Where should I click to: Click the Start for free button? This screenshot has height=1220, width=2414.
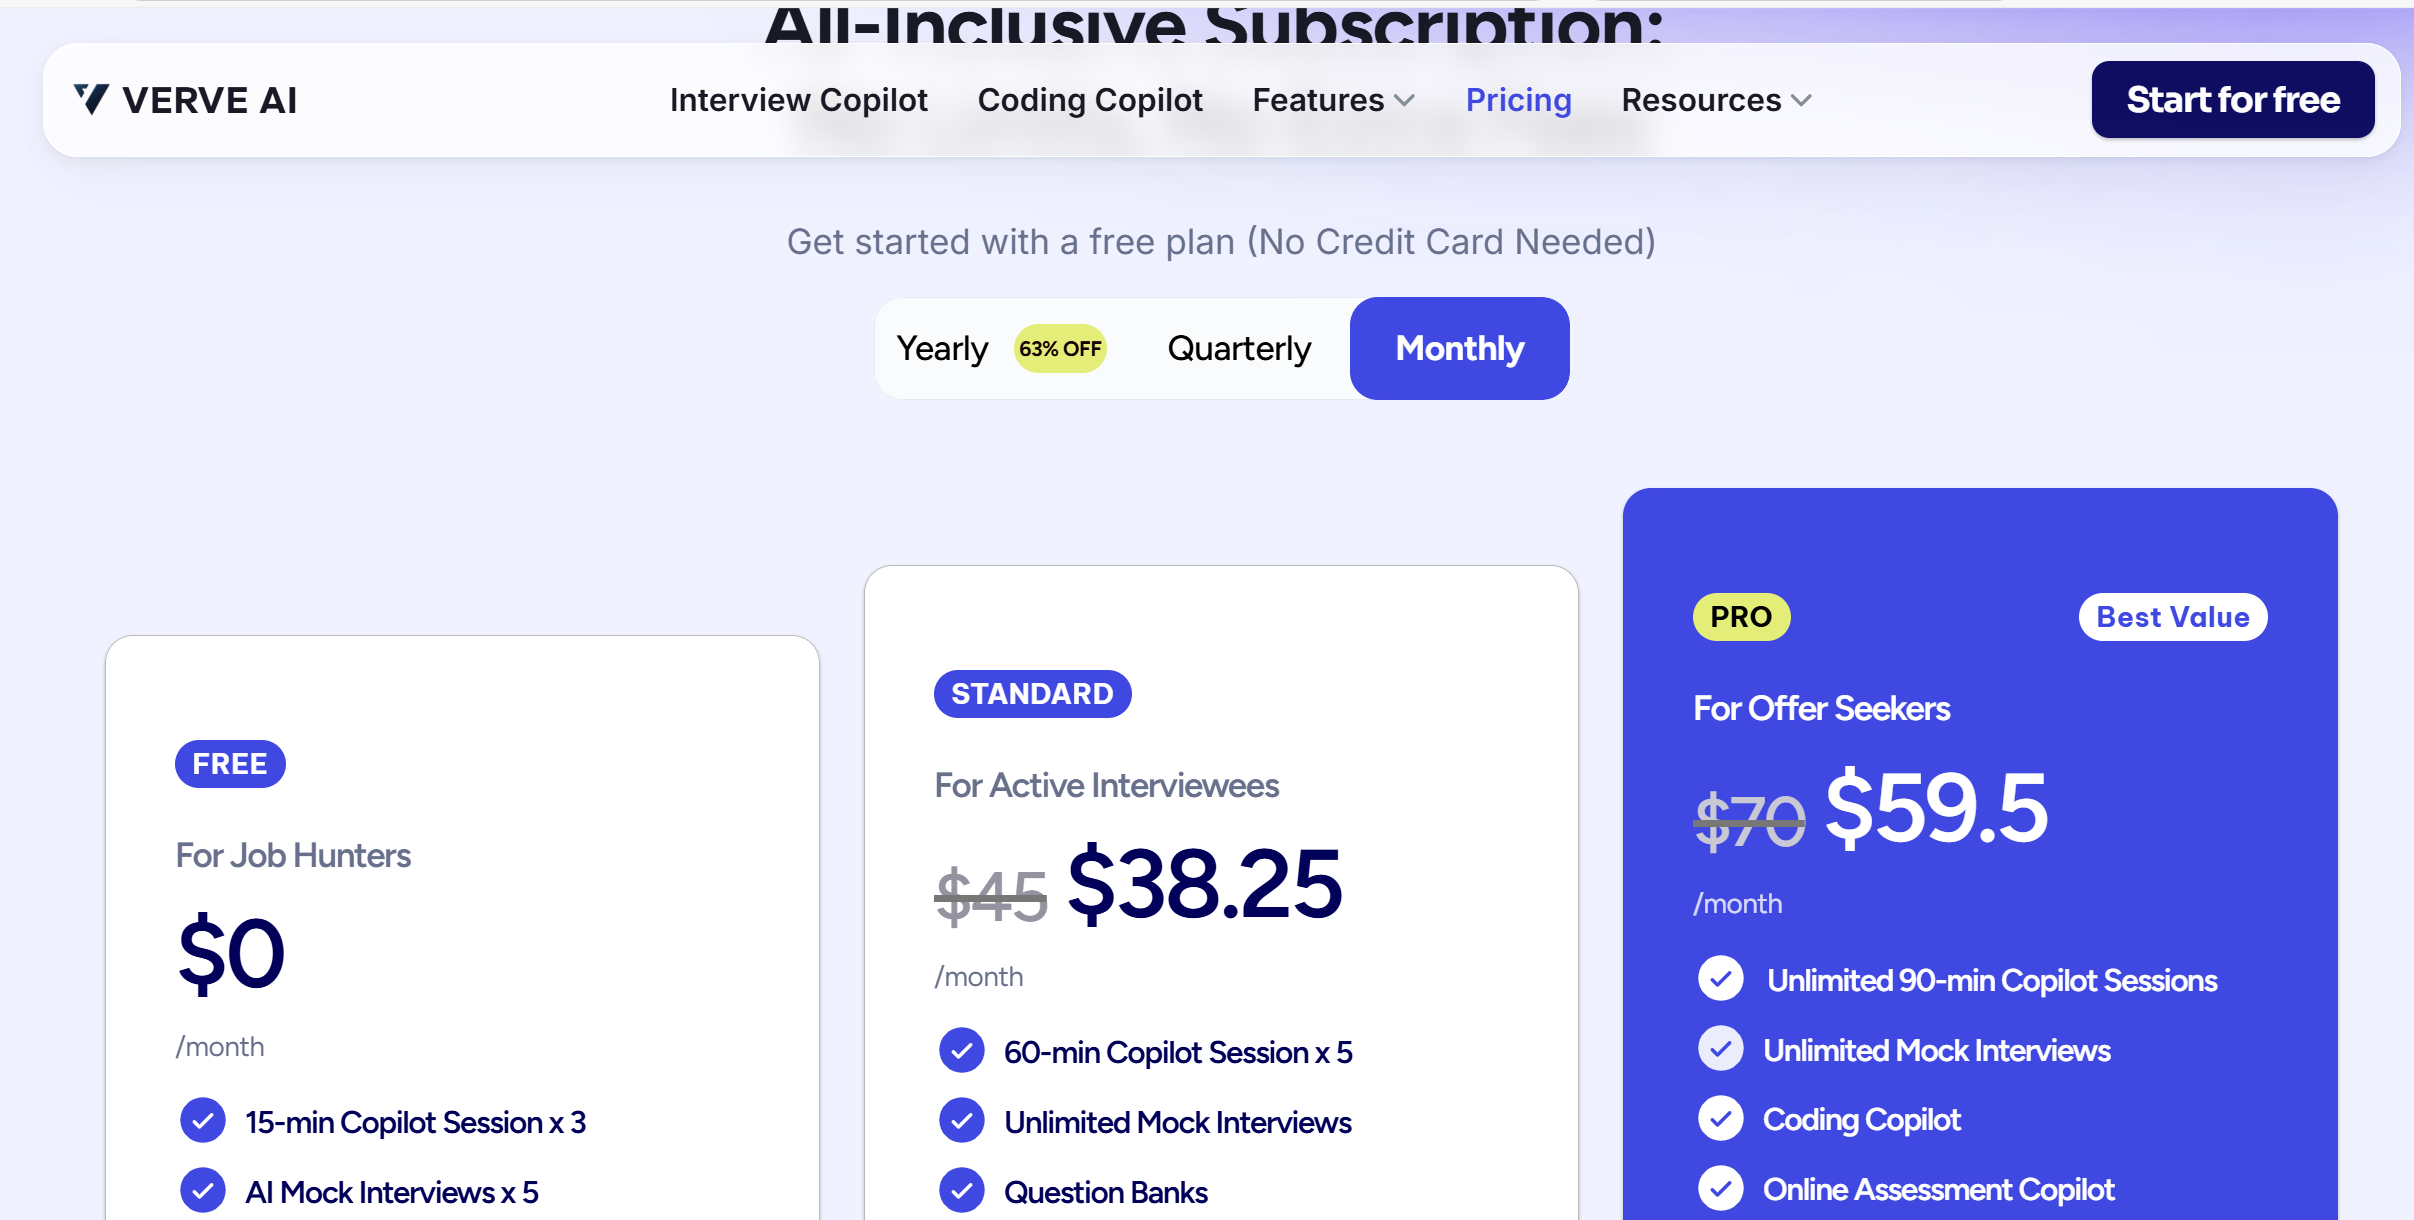tap(2232, 99)
